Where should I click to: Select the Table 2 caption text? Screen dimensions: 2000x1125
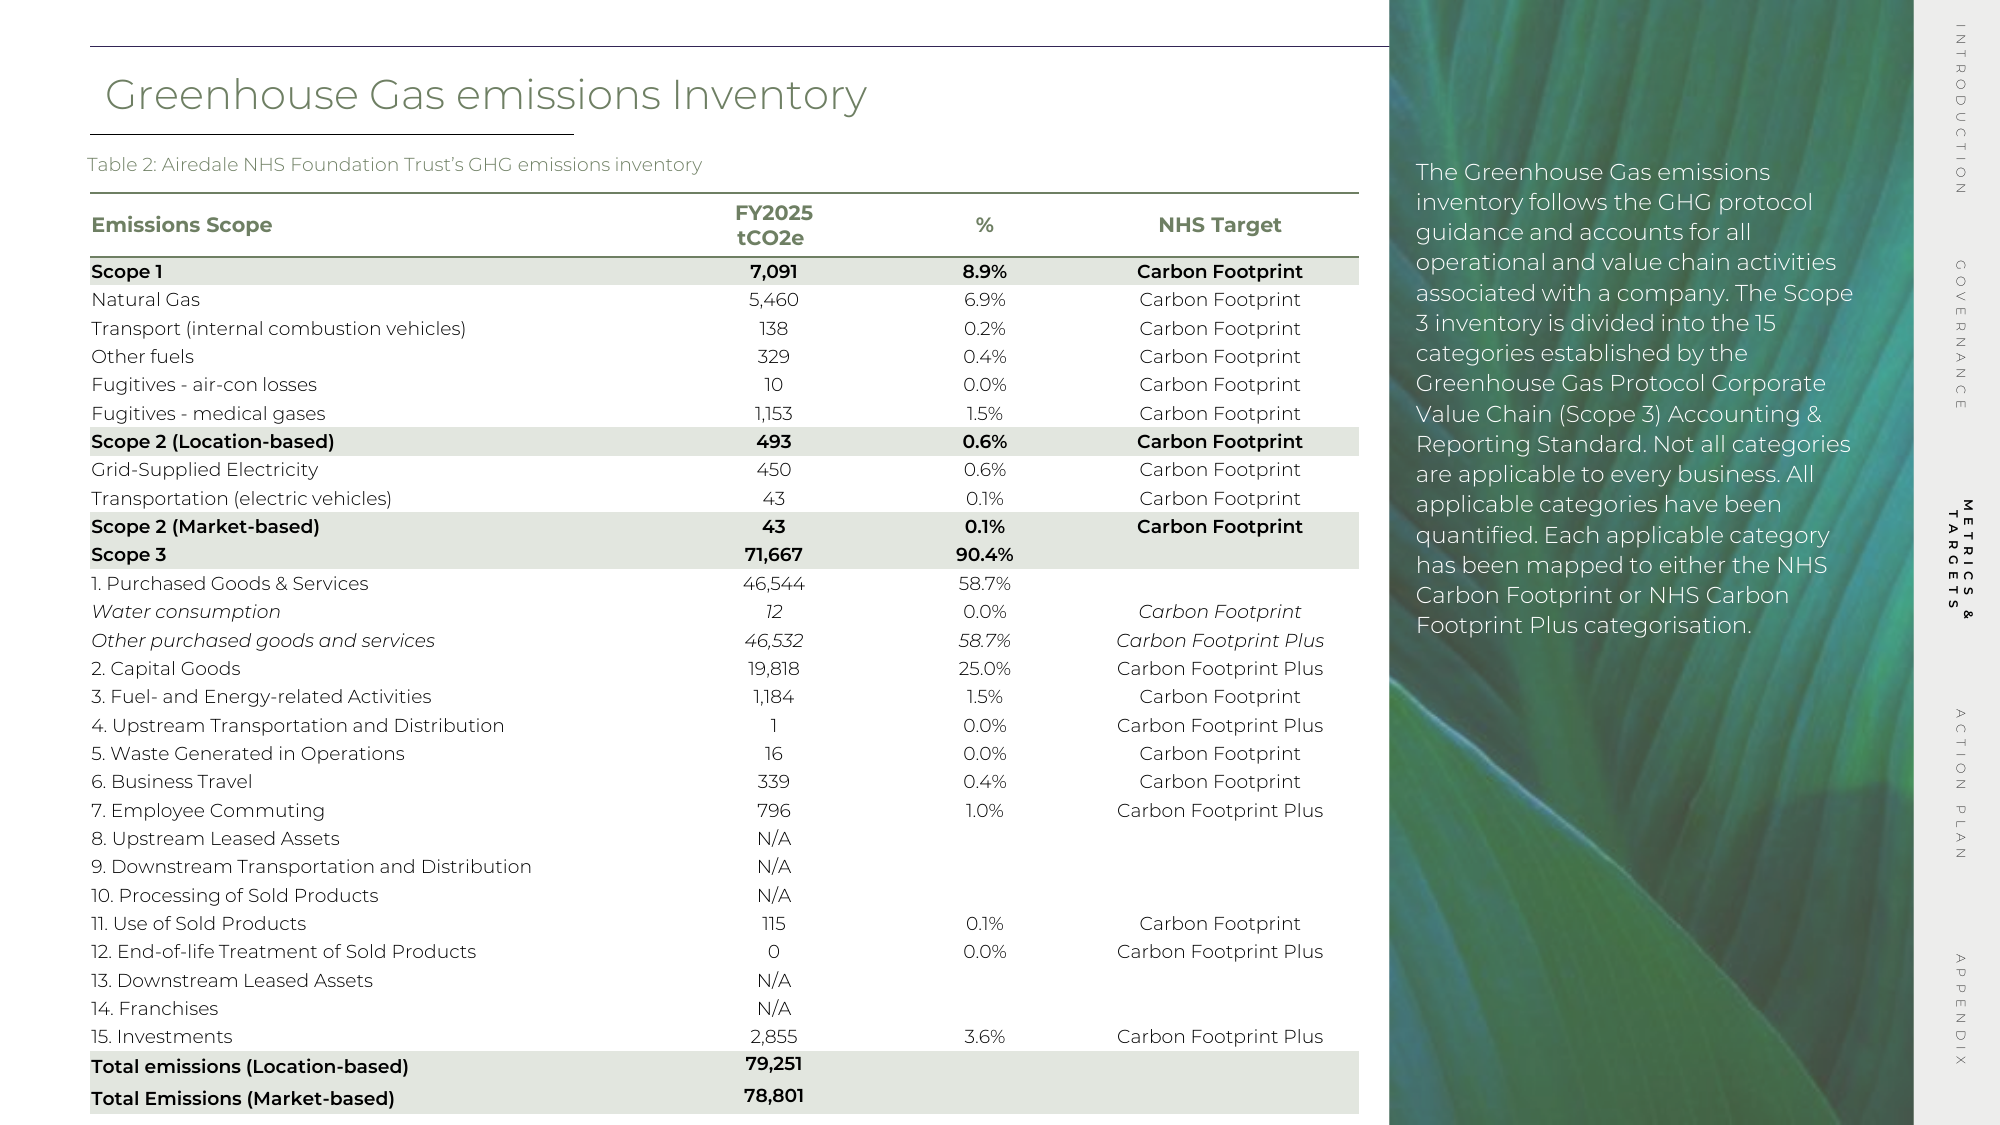click(394, 165)
